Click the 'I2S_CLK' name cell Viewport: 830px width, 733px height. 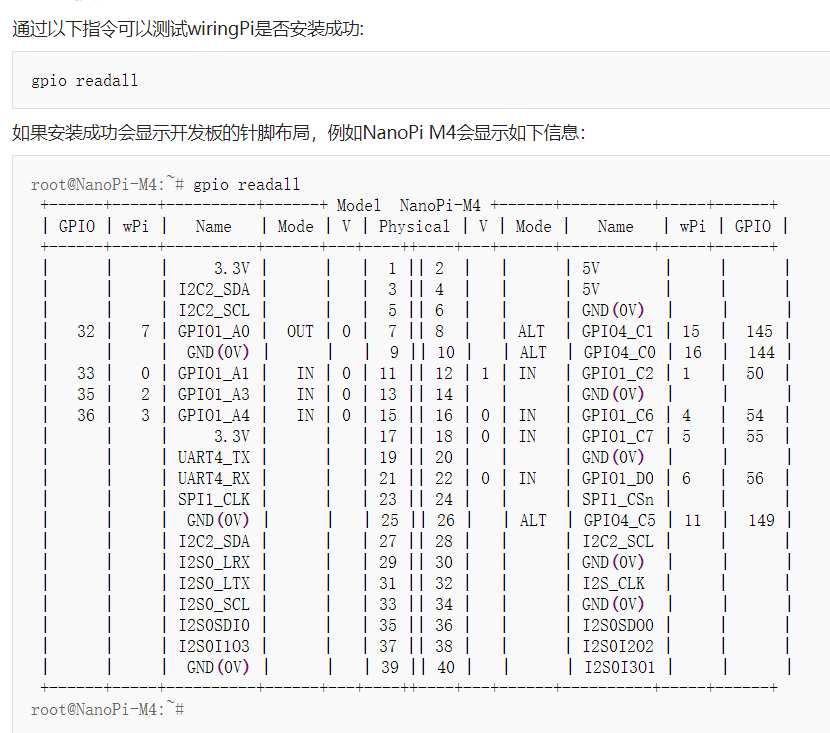click(613, 584)
